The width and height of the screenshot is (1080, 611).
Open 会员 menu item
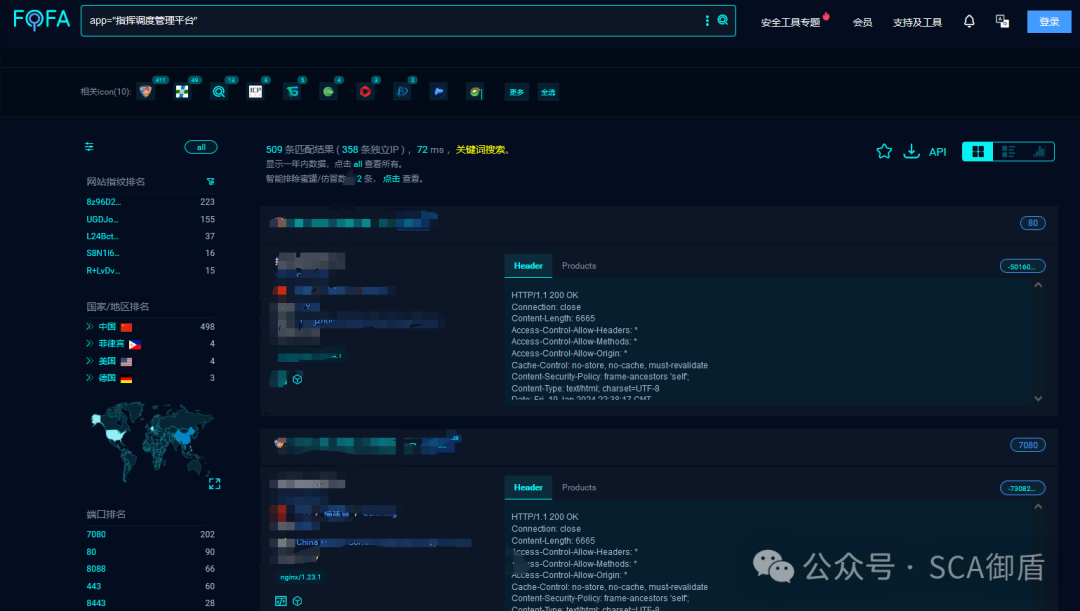click(862, 22)
